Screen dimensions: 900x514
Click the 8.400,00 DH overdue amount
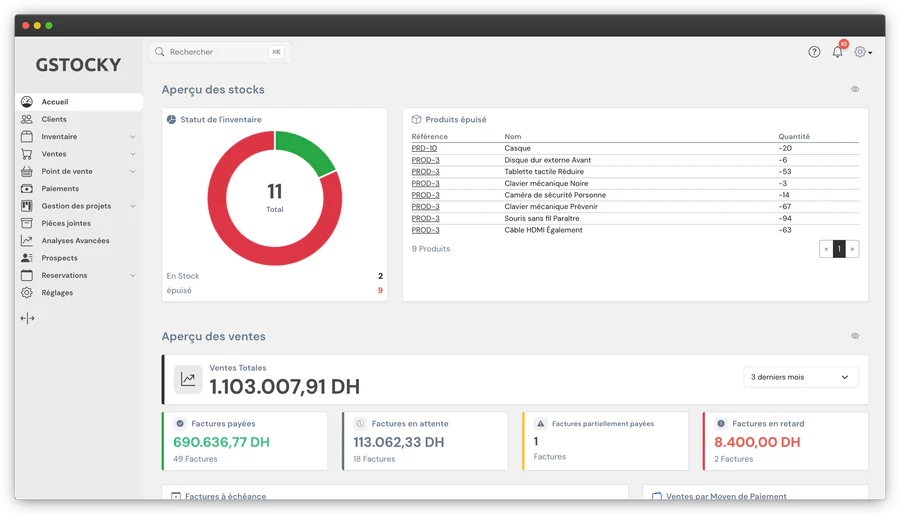pyautogui.click(x=757, y=442)
